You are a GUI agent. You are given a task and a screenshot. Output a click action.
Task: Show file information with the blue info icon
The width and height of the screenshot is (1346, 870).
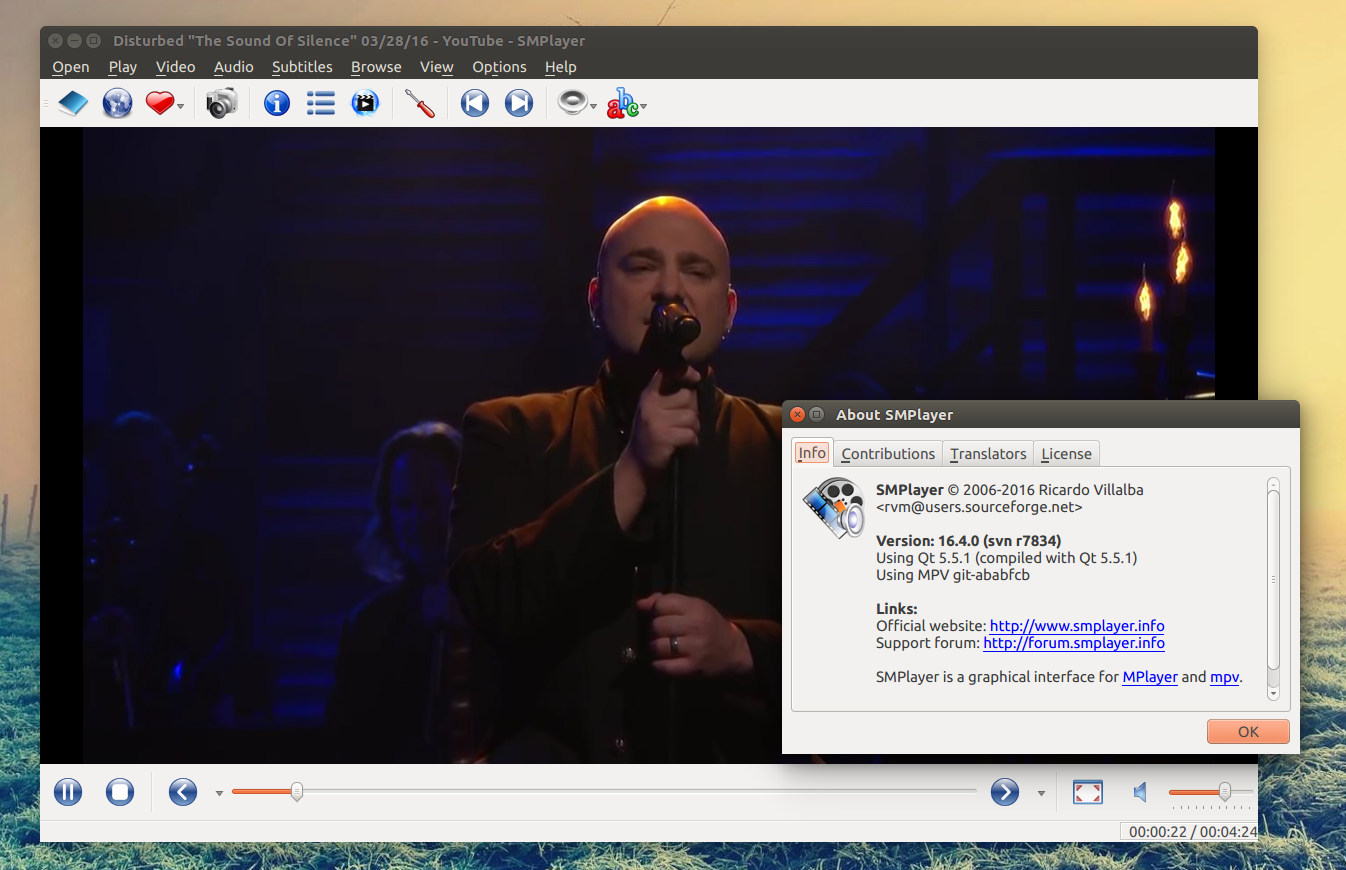277,103
